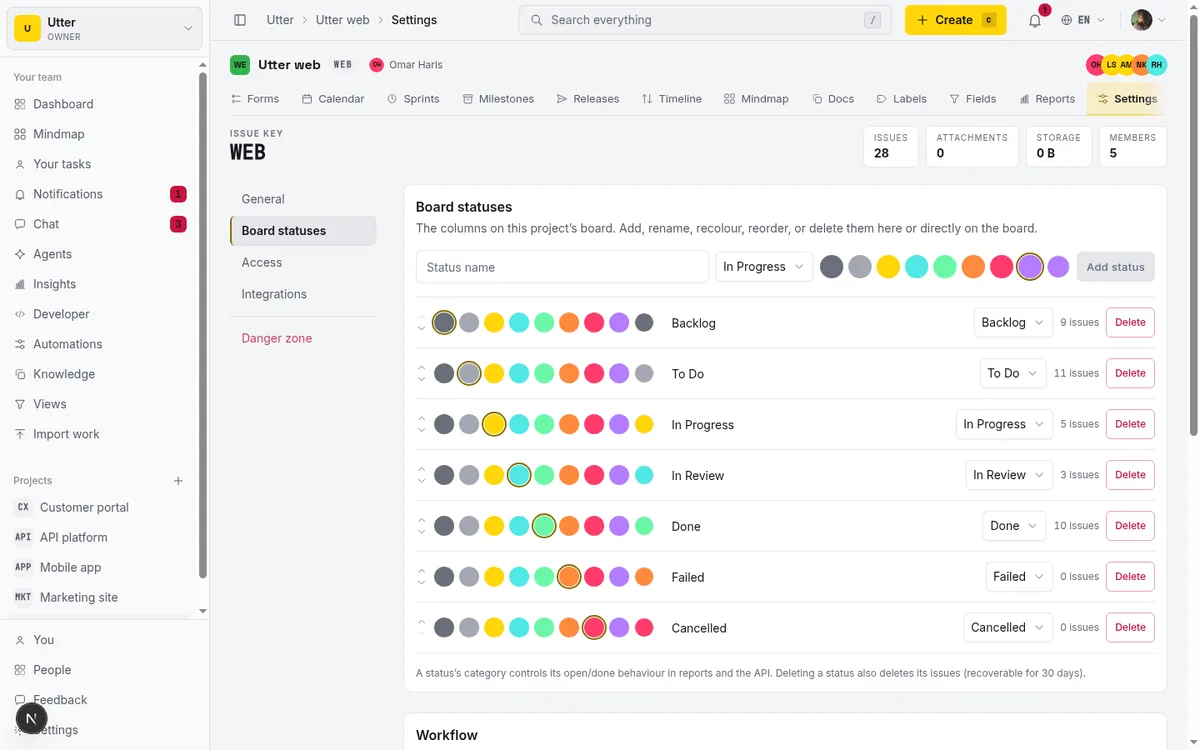This screenshot has height=750, width=1200.
Task: Open the user avatar menu
Action: click(x=1148, y=20)
